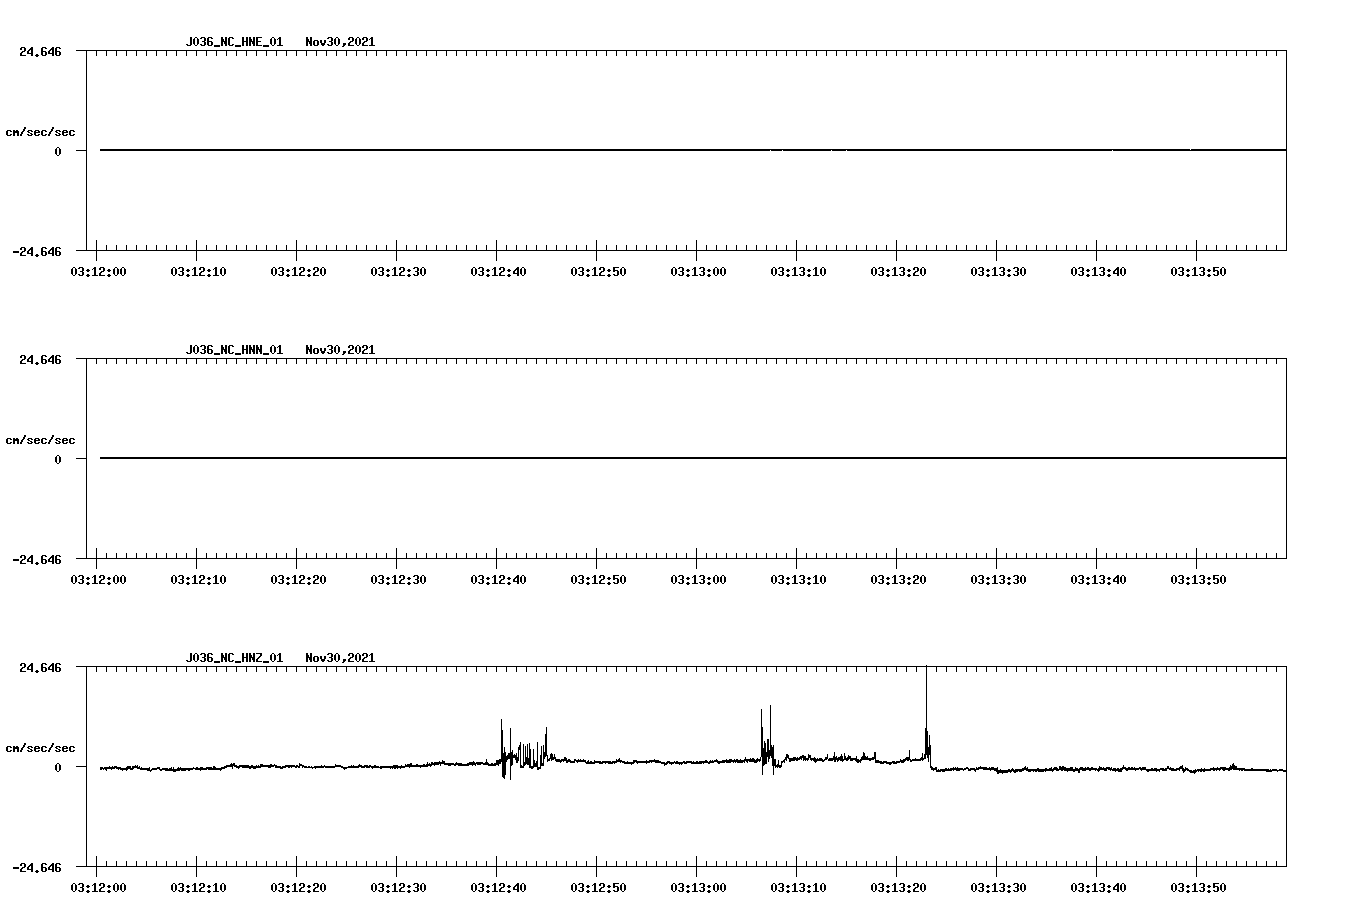Click the 03:12:30 time label under HNE plot
The image size is (1358, 924).
398,271
